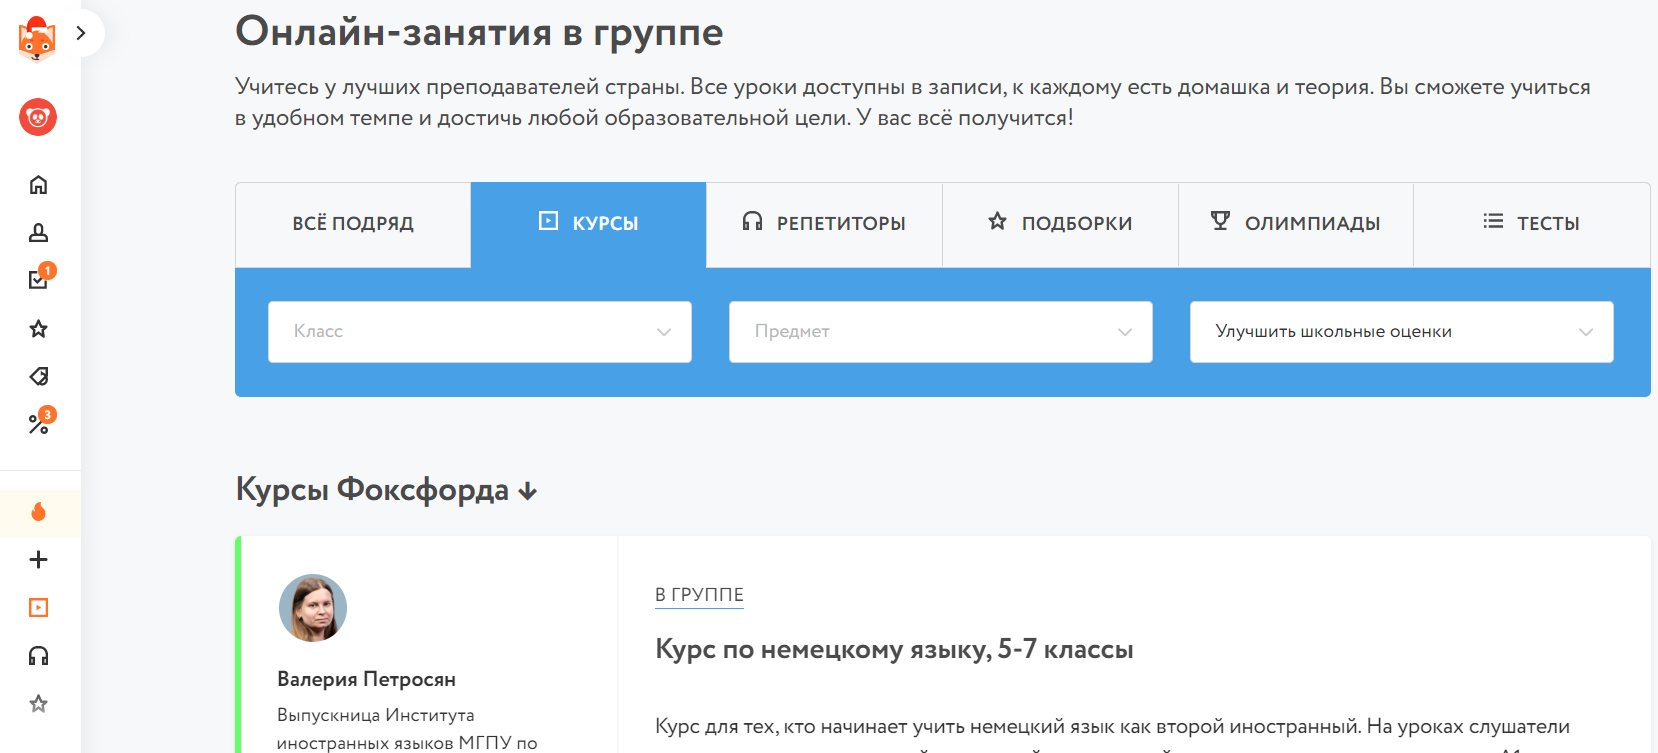Click the В ГРУППЕ label link
Viewport: 1658px width, 753px height.
click(699, 595)
